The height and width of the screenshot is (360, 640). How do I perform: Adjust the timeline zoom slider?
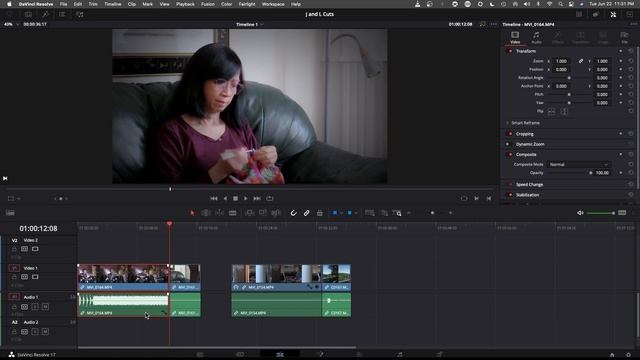point(431,213)
